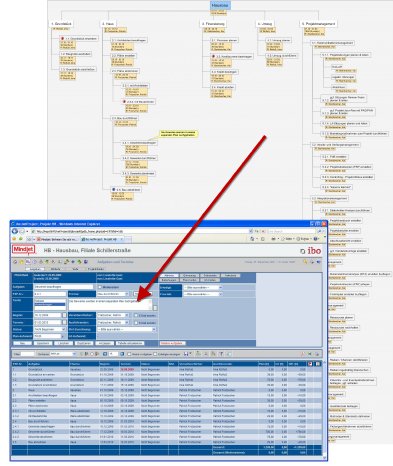Click the yellow callout note in mind map

[179, 134]
